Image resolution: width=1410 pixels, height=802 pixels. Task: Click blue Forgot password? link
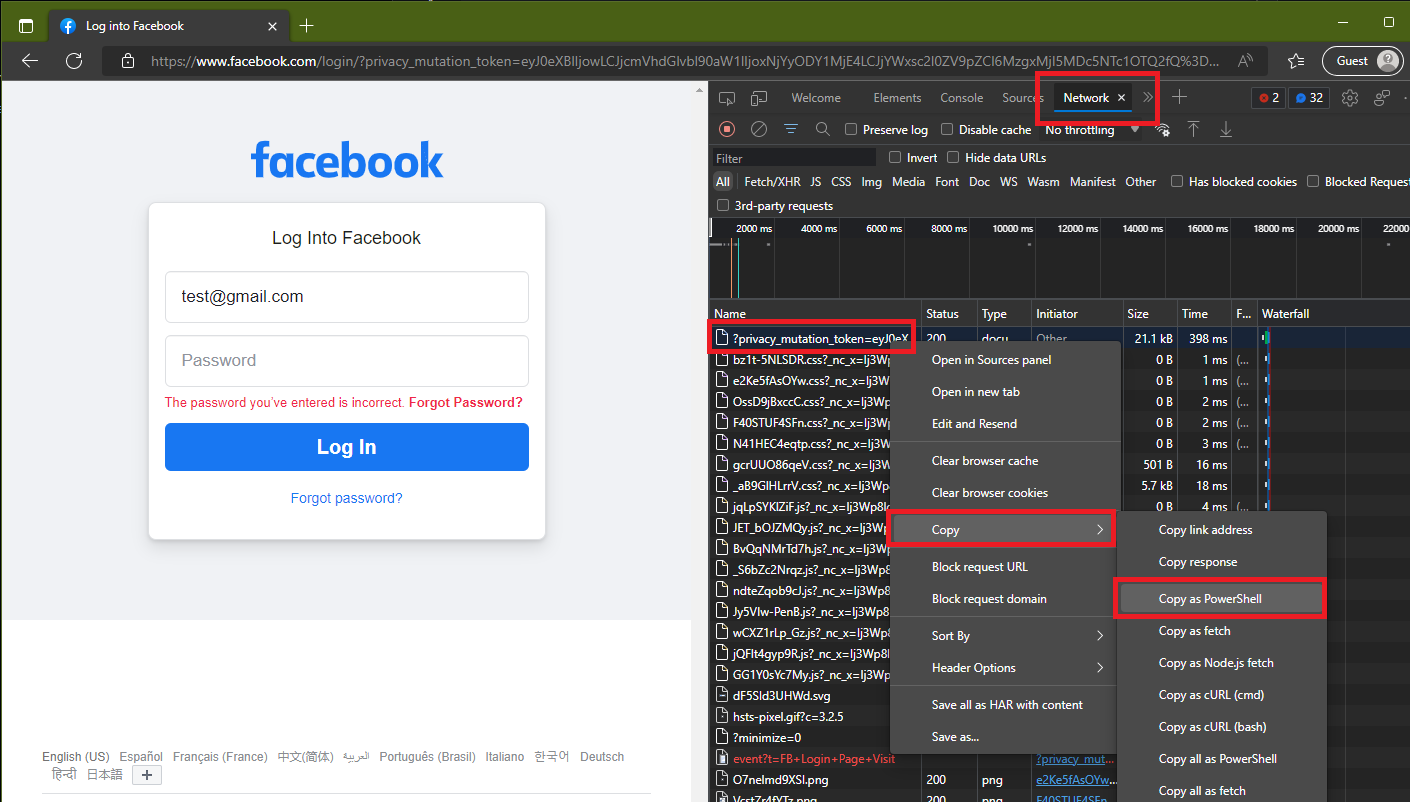click(x=347, y=498)
